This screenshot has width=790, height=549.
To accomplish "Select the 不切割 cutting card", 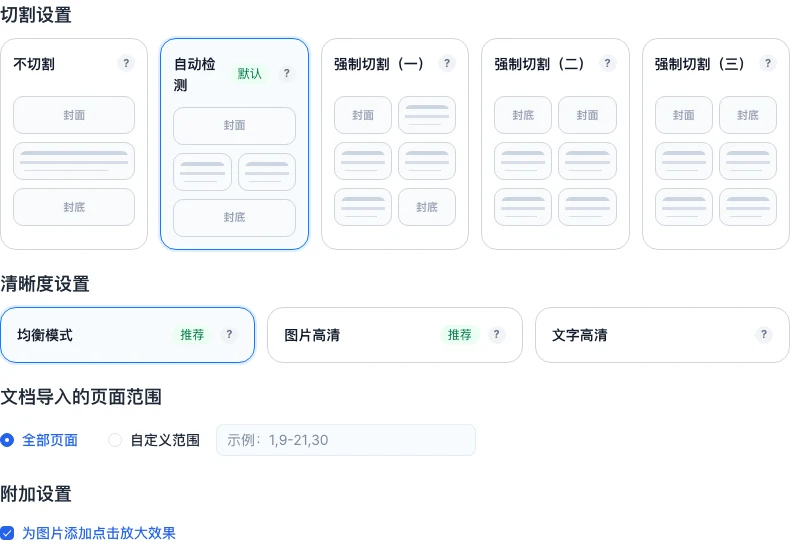I will click(x=74, y=144).
